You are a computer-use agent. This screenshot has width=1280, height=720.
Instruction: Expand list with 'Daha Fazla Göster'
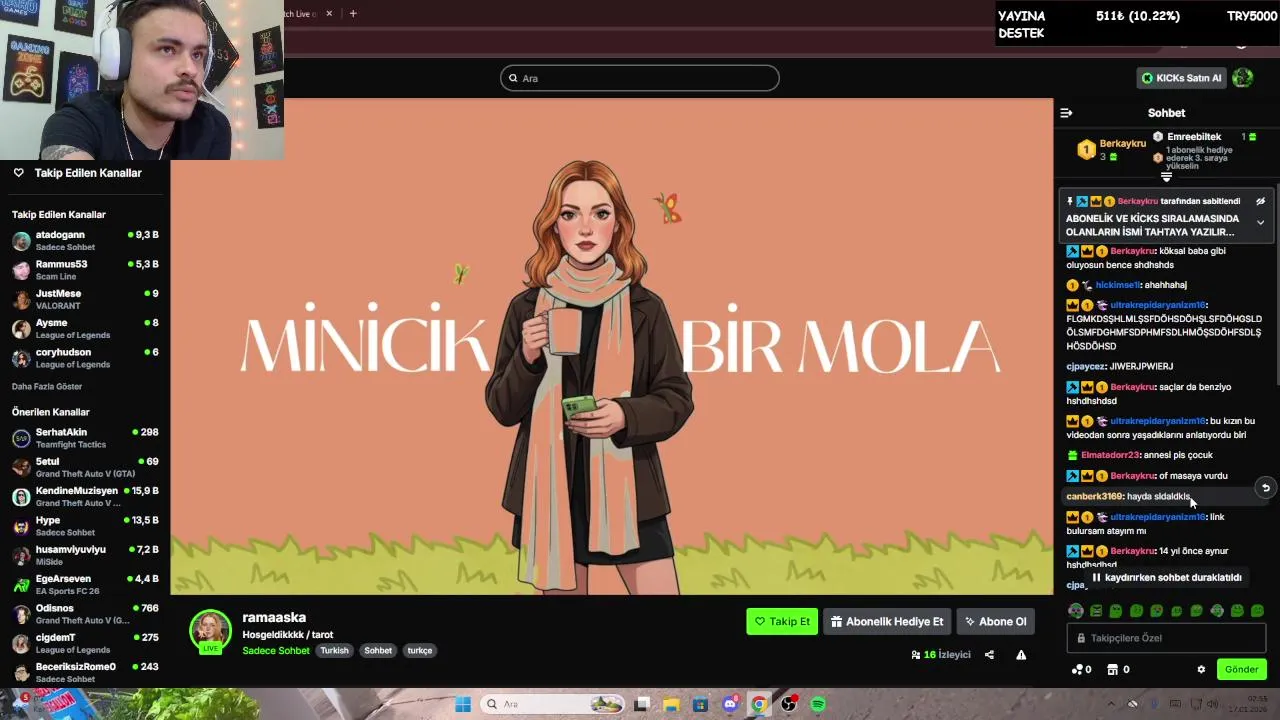(x=47, y=386)
